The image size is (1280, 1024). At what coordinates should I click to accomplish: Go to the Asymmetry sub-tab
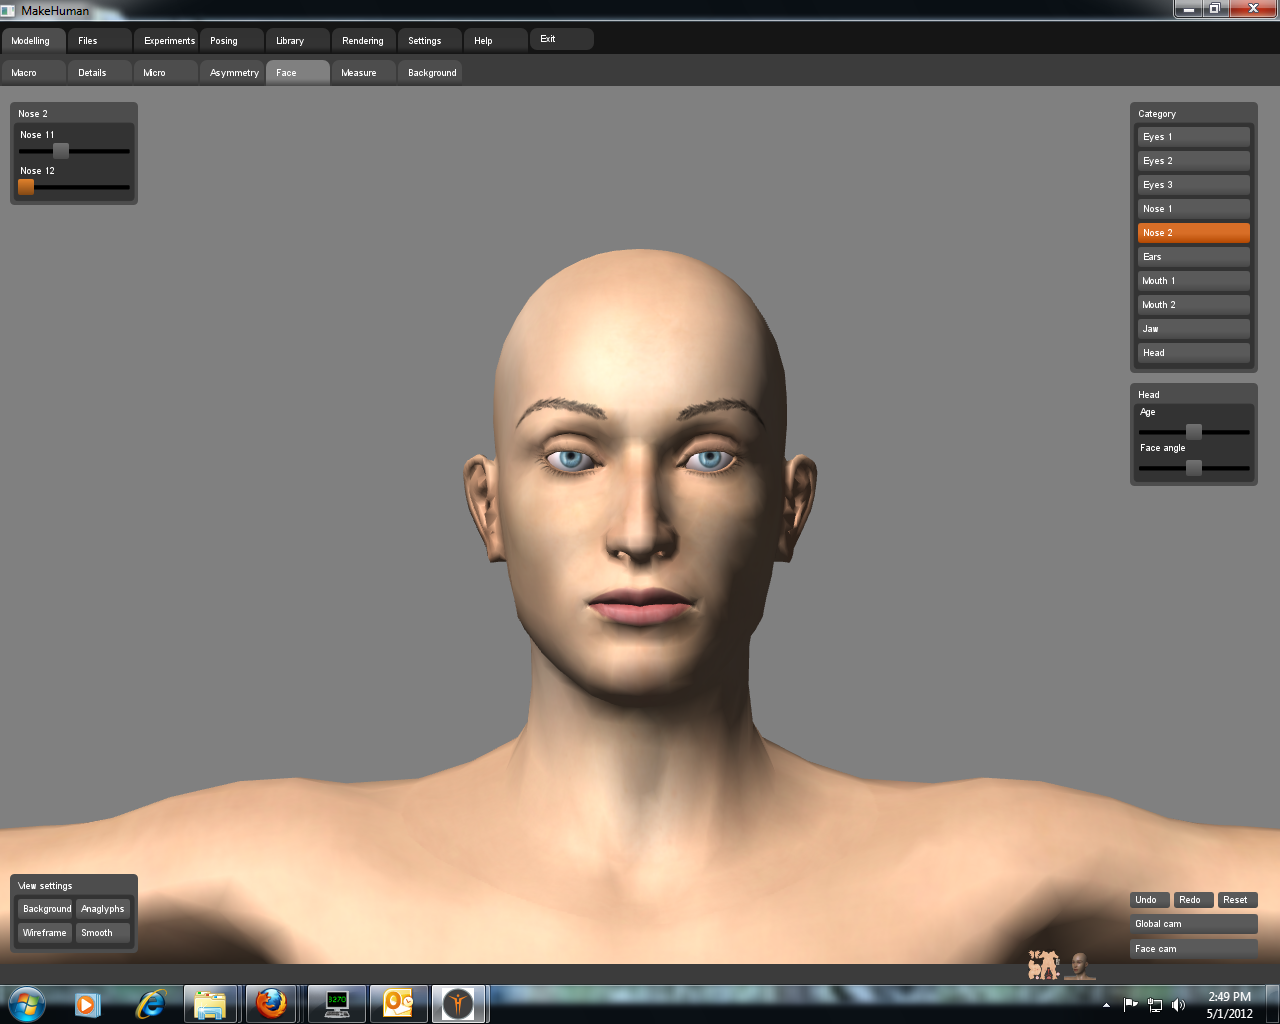(232, 73)
